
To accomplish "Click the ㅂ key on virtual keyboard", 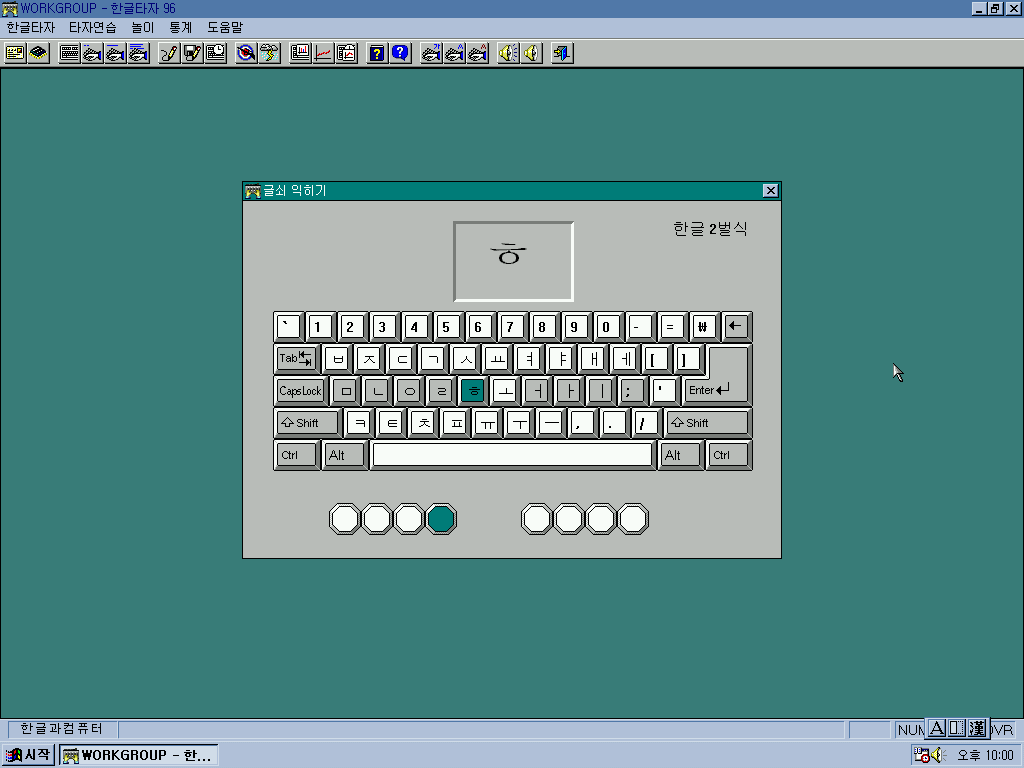I will (337, 359).
